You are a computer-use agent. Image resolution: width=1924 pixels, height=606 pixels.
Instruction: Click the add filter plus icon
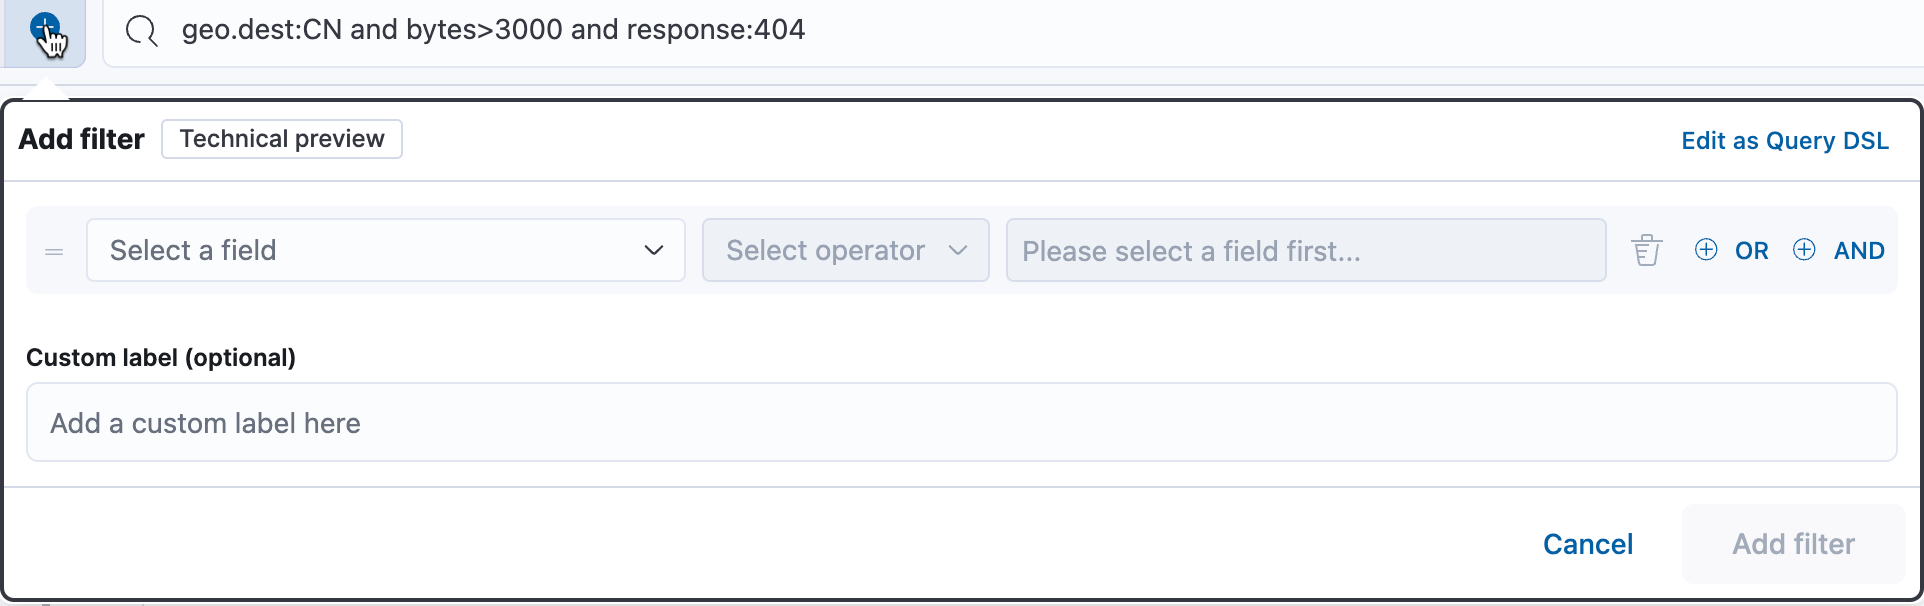pyautogui.click(x=44, y=30)
